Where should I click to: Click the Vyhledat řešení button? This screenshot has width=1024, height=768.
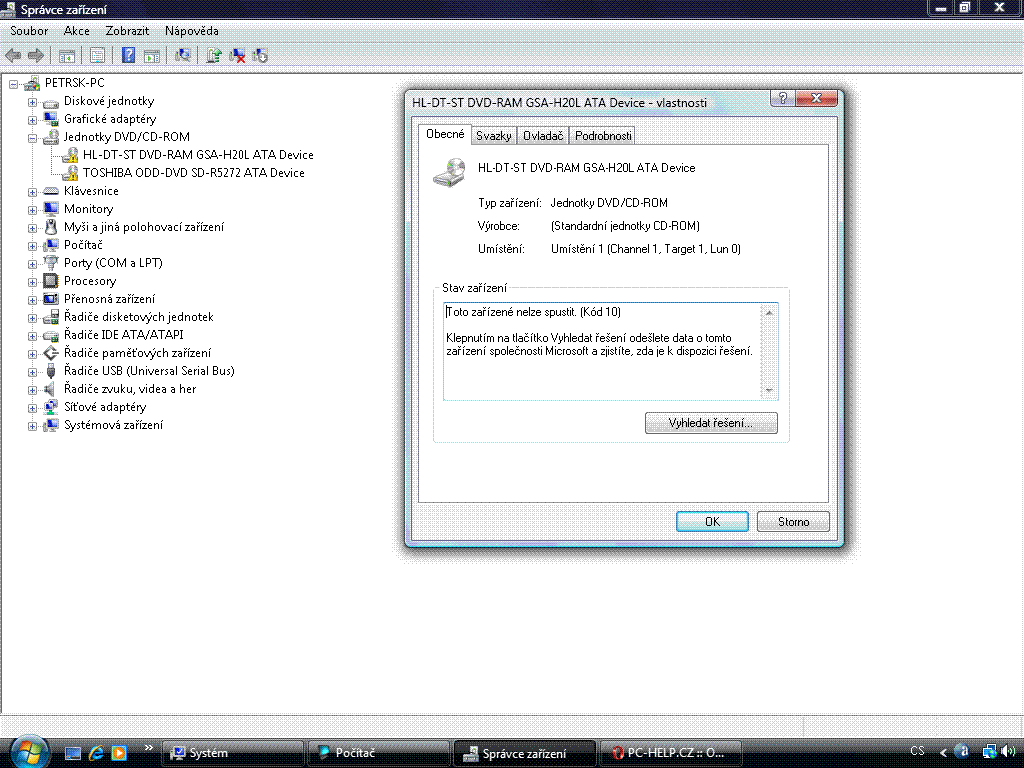(711, 423)
